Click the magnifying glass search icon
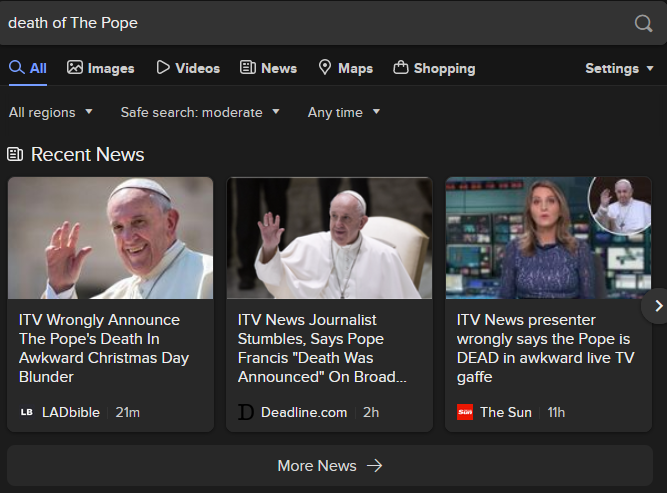 click(643, 23)
